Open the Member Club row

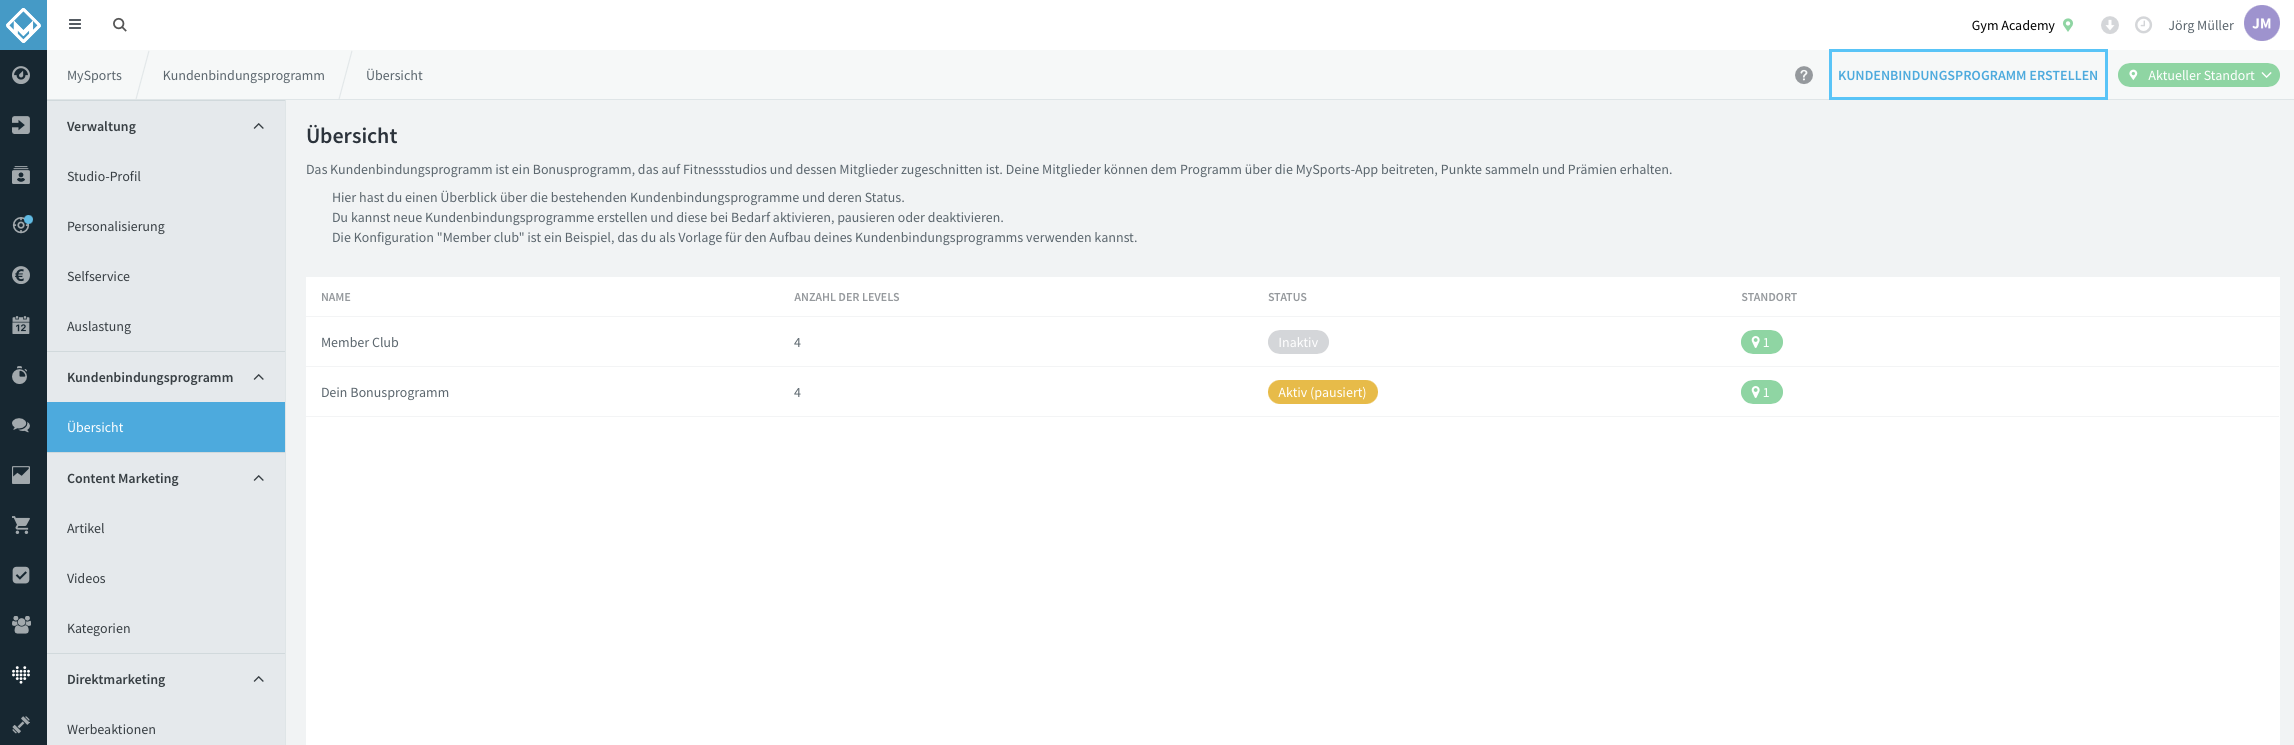(x=1292, y=342)
